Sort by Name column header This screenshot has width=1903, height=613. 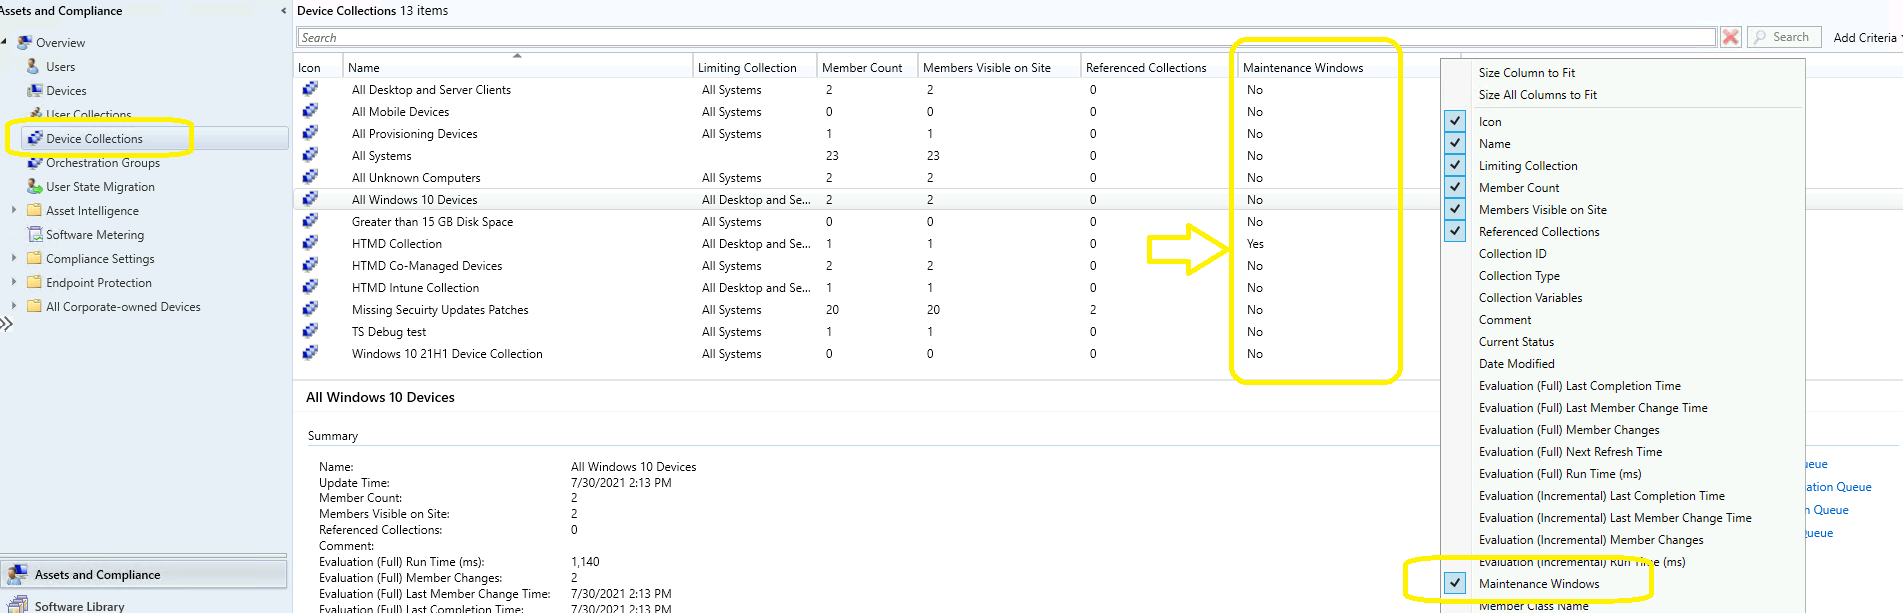point(517,67)
